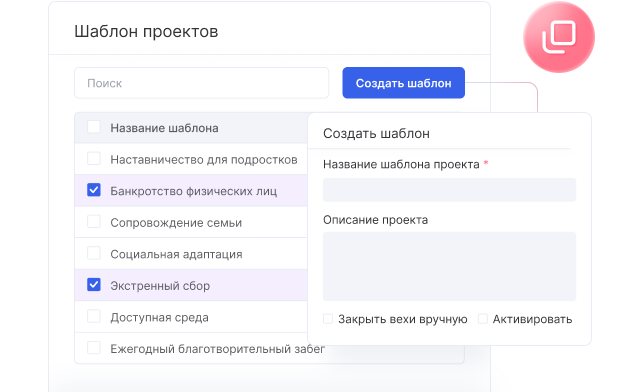This screenshot has width=642, height=392.
Task: Select the Социальная адаптация checkbox
Action: point(94,253)
